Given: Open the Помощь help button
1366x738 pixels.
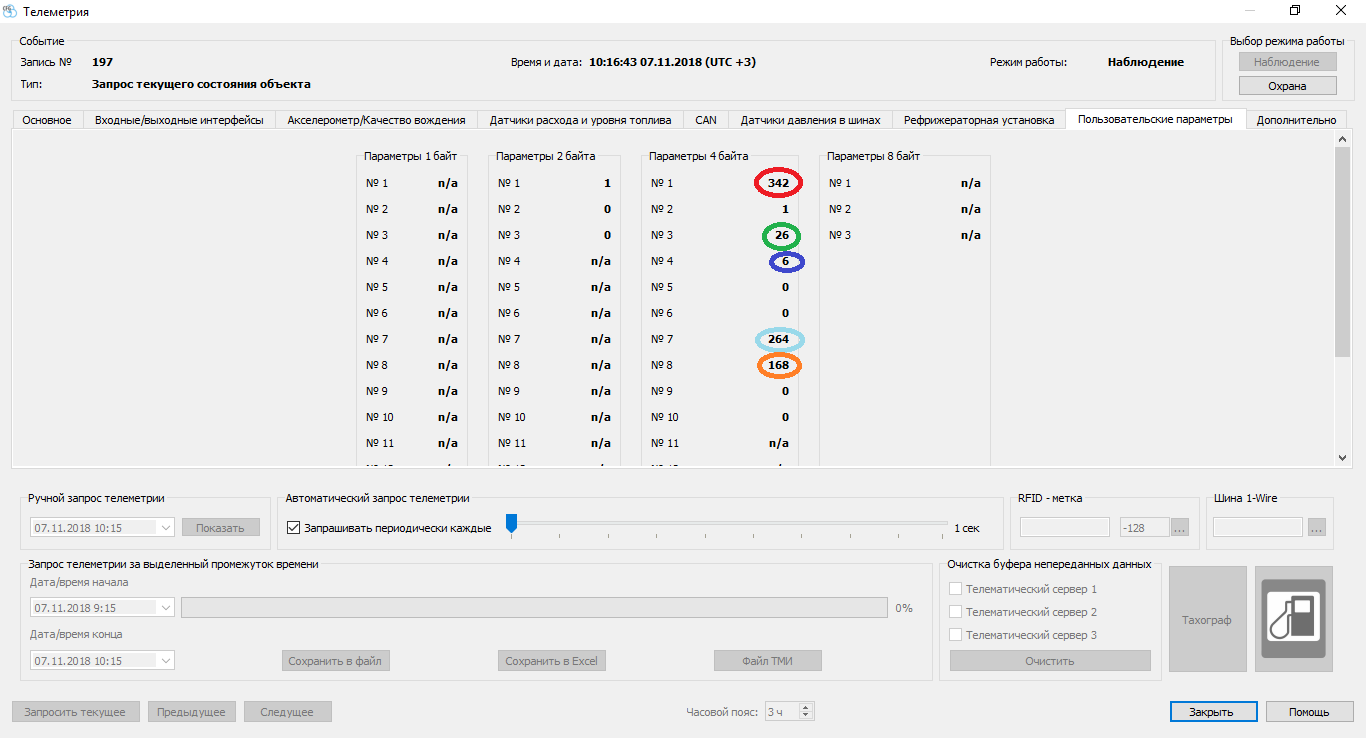Looking at the screenshot, I should [x=1308, y=712].
